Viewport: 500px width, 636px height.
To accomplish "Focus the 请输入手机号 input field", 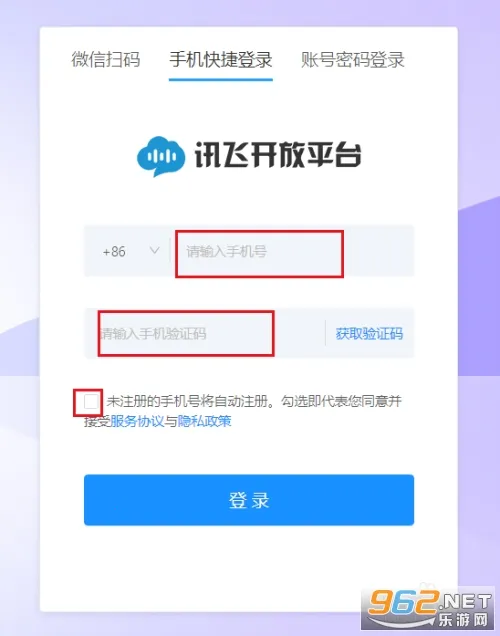I will [x=292, y=251].
